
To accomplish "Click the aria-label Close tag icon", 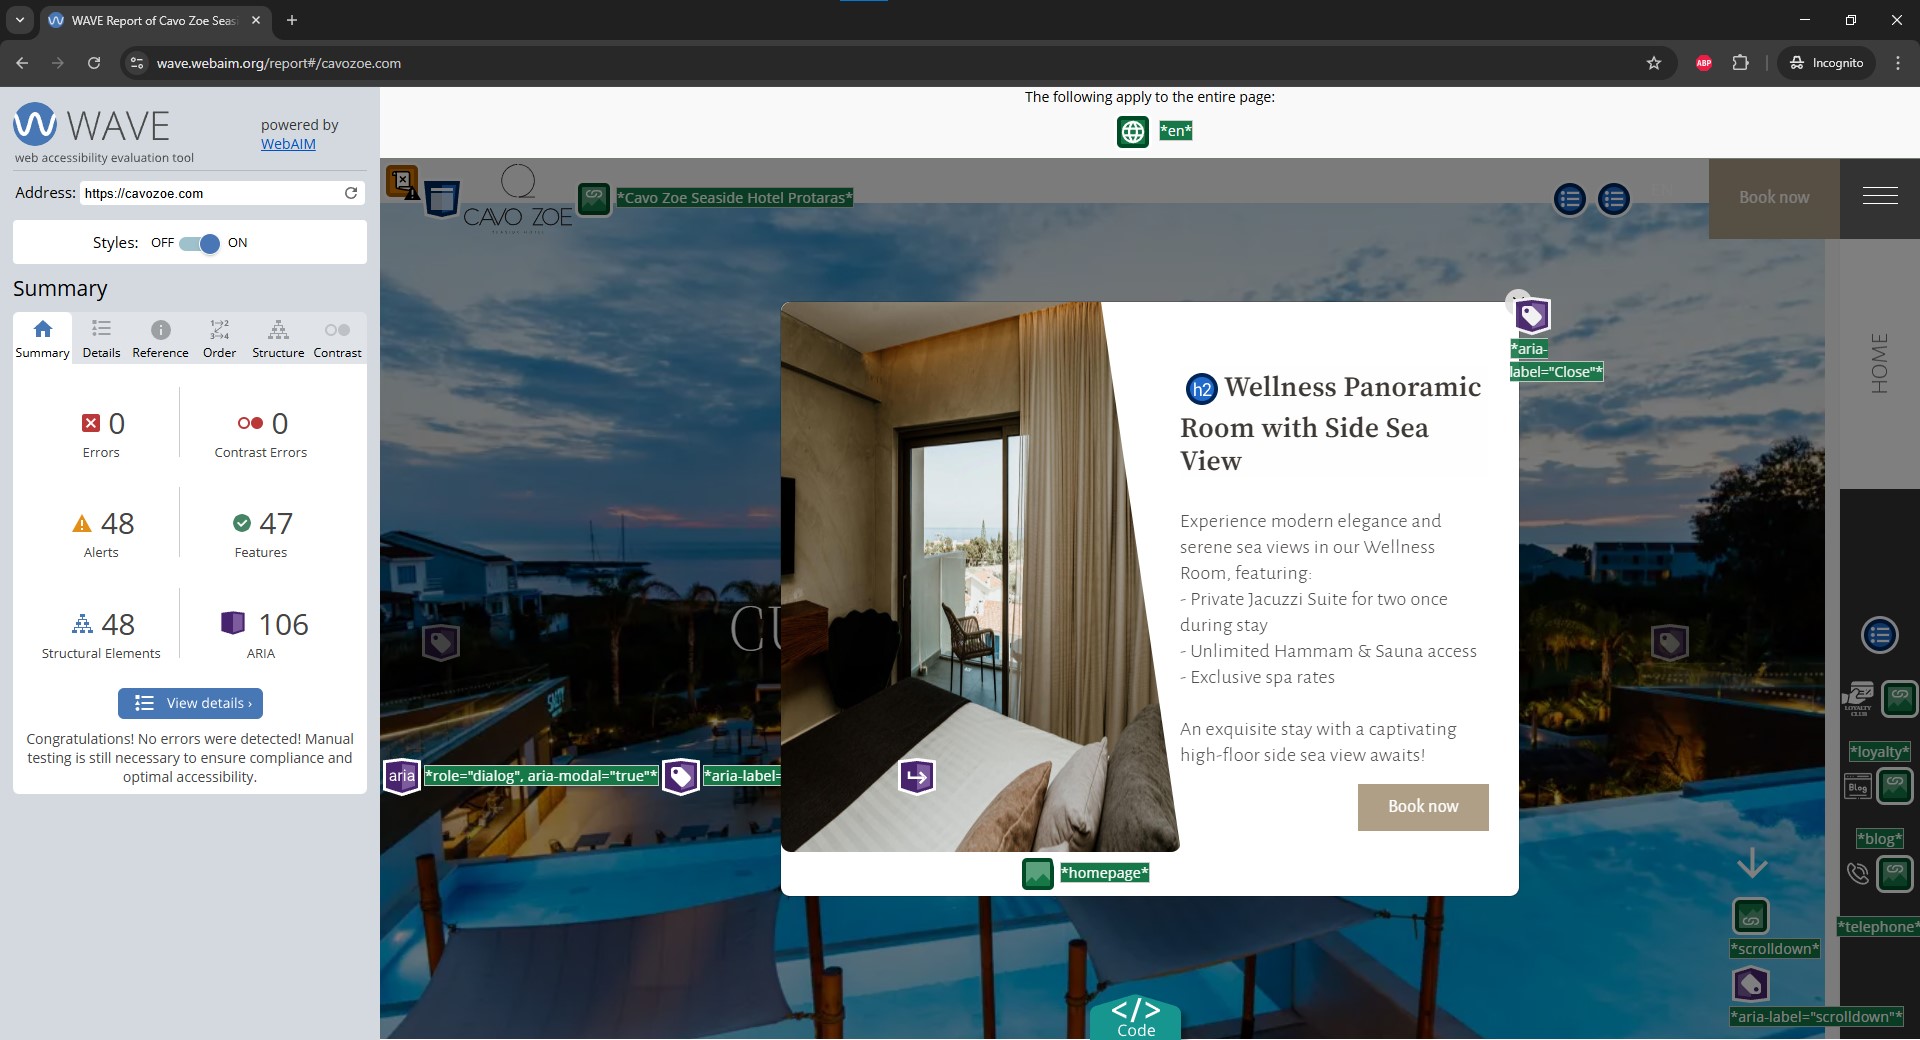I will 1532,316.
